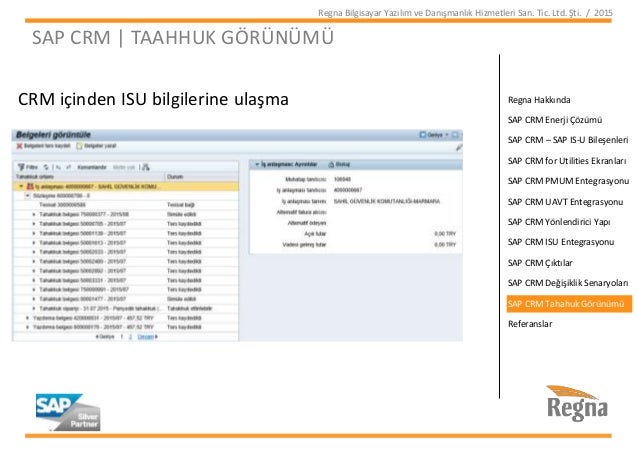638x450 pixels.
Task: Collapse the Sözleşme tree node
Action: (28, 196)
